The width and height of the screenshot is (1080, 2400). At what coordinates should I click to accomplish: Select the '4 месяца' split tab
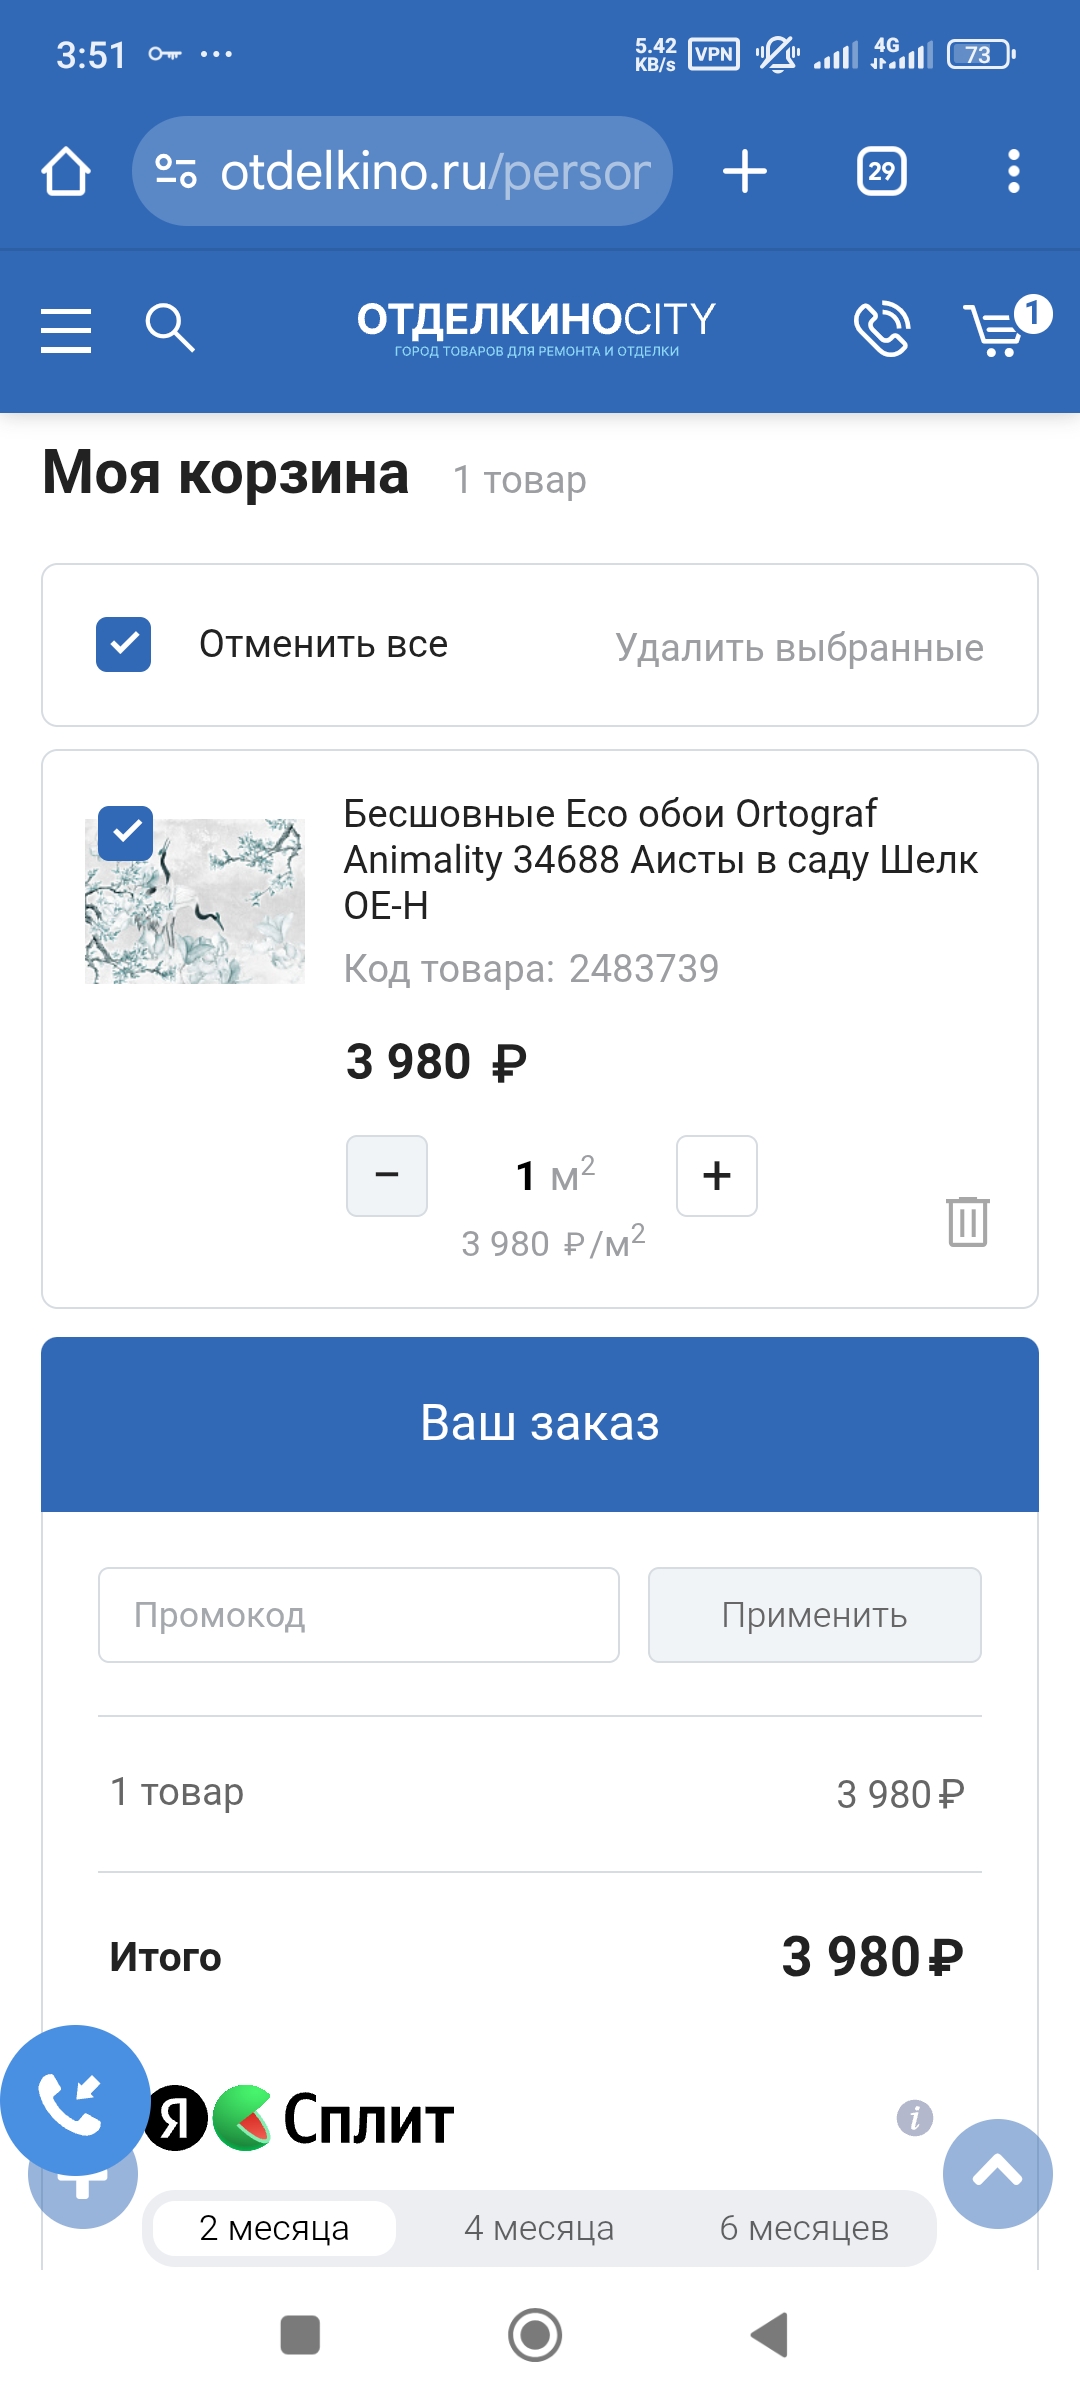click(539, 2228)
